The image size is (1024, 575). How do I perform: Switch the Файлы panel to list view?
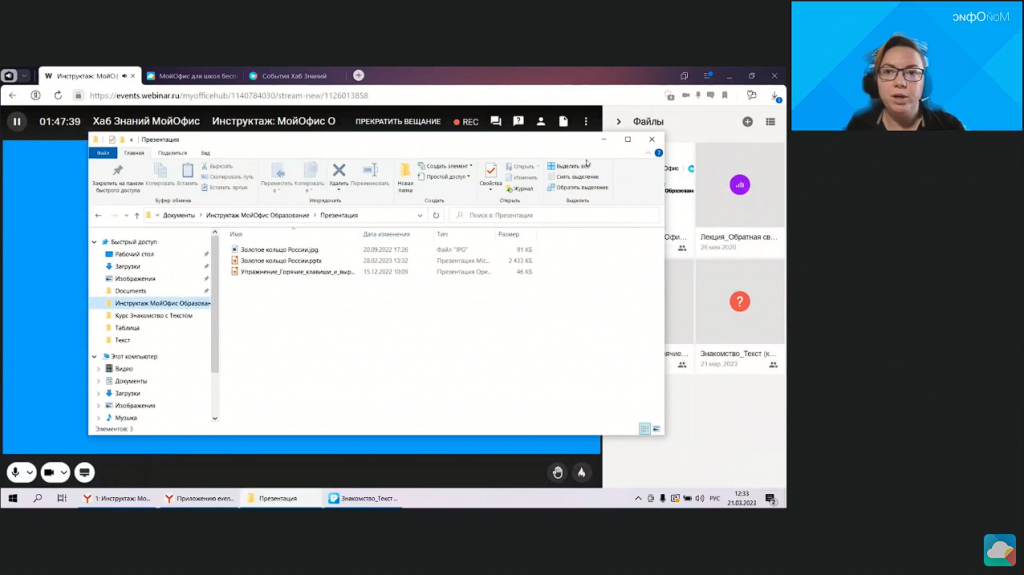pyautogui.click(x=771, y=122)
